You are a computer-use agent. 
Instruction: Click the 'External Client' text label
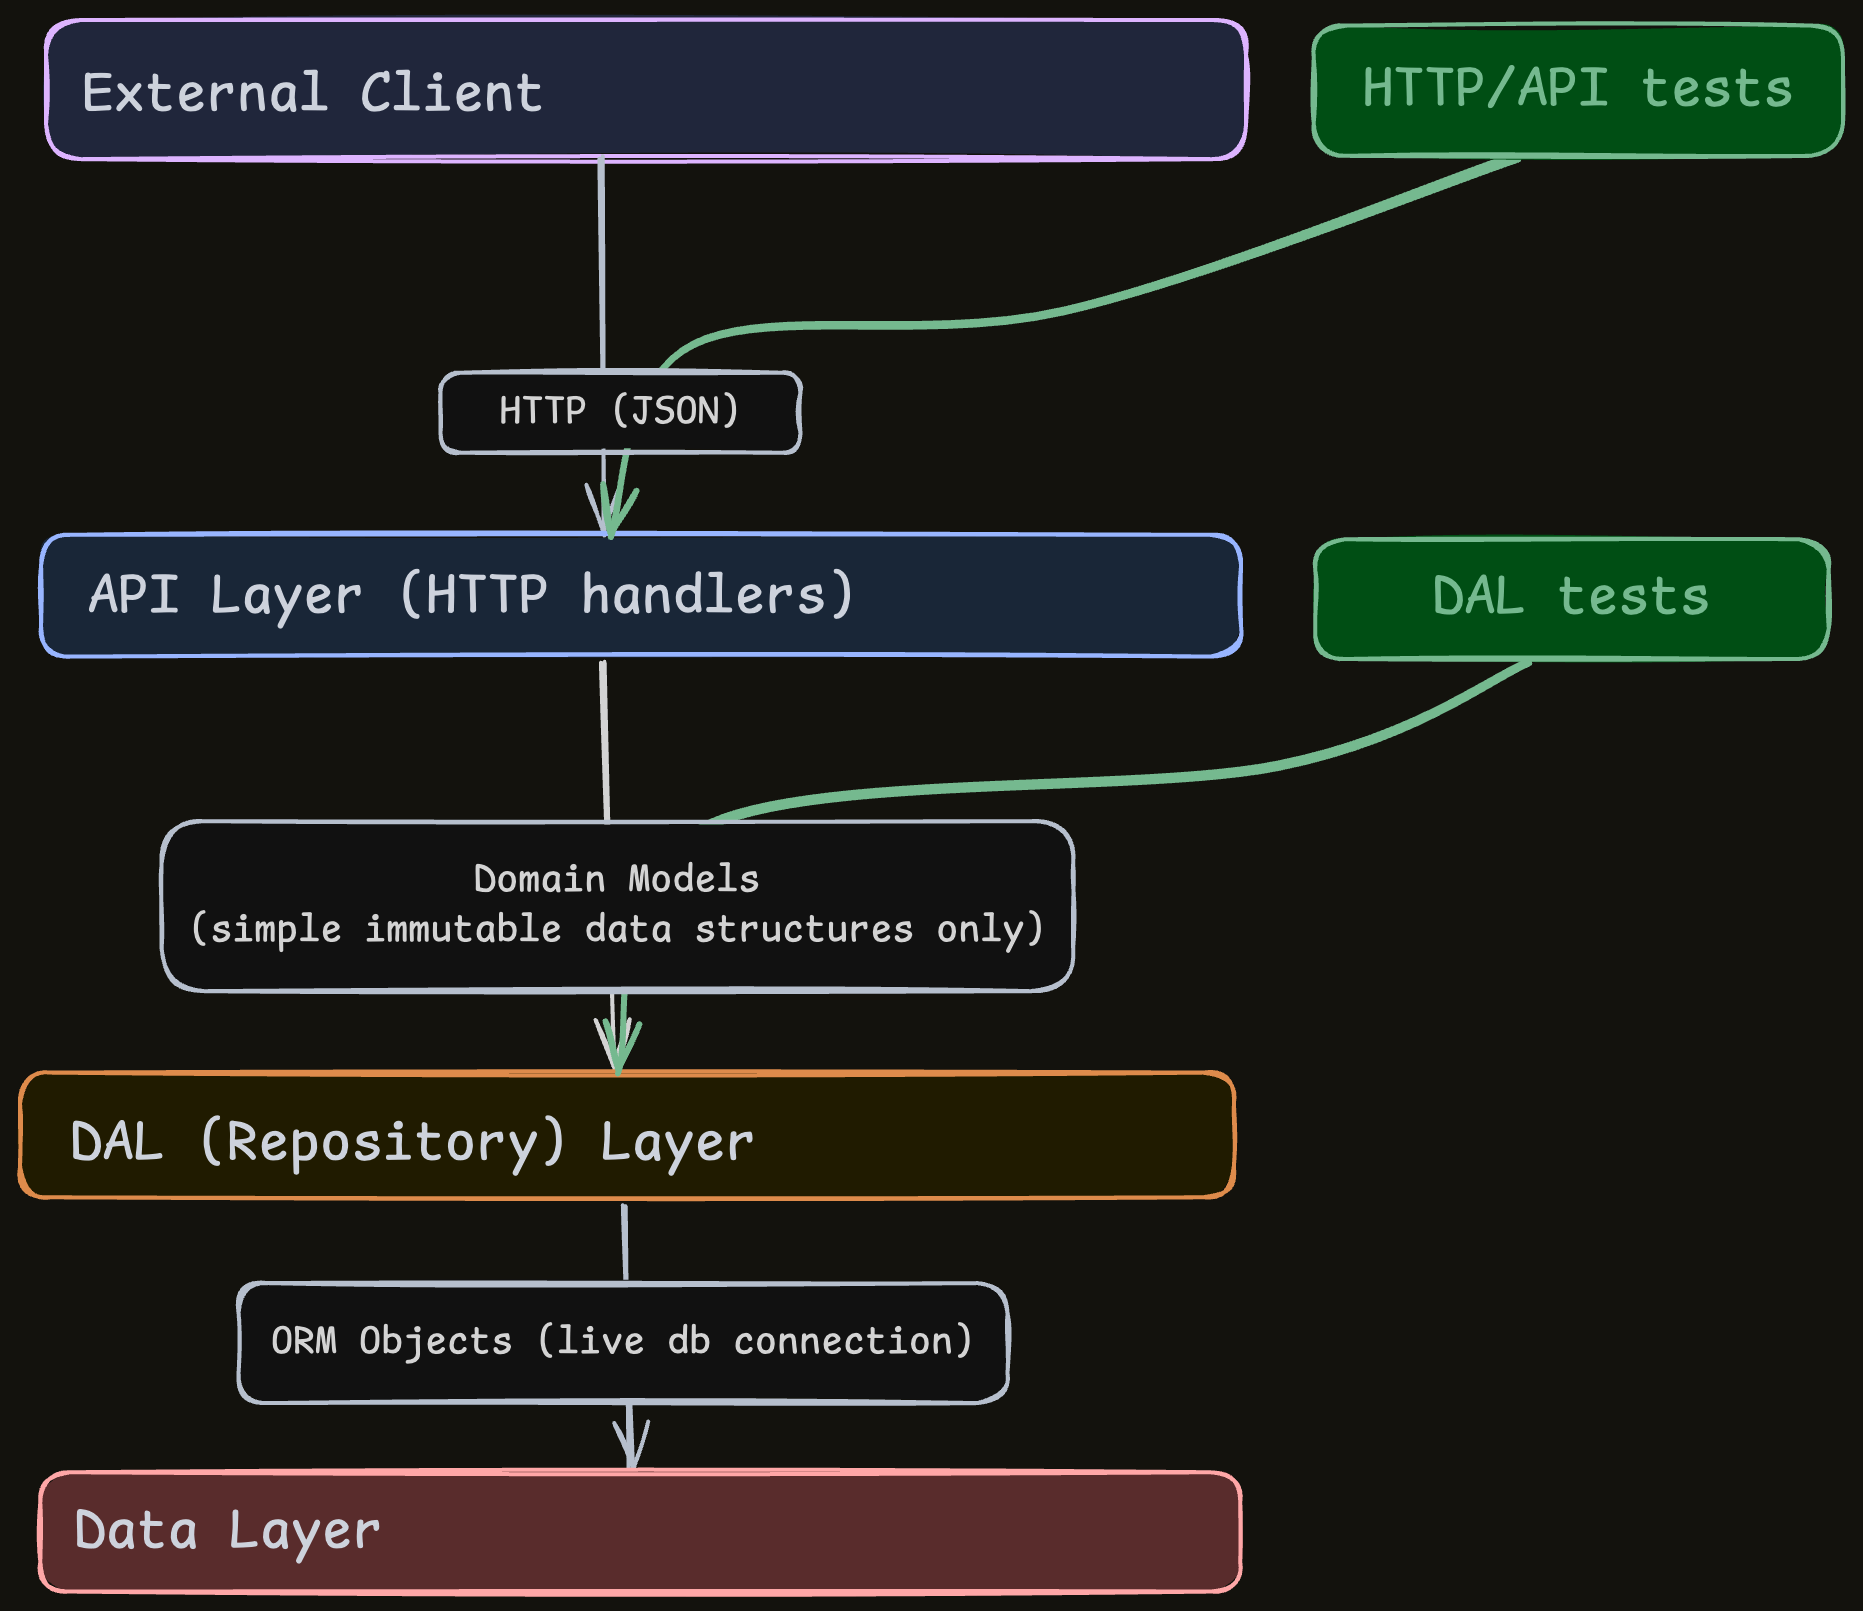[x=312, y=93]
